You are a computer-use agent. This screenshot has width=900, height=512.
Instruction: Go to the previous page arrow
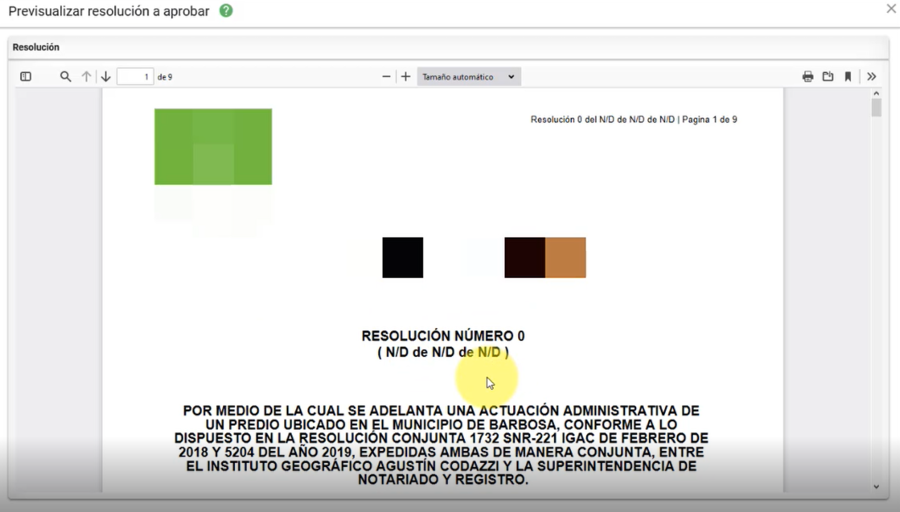(x=87, y=77)
